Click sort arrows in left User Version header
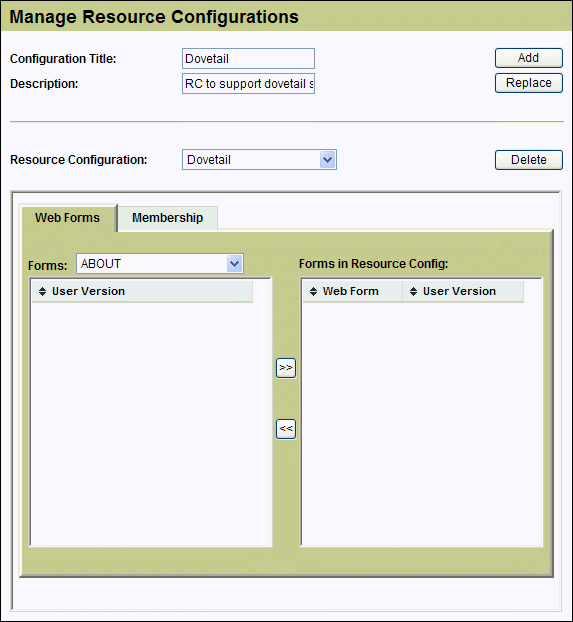Screen dimensions: 573x622 [x=42, y=292]
